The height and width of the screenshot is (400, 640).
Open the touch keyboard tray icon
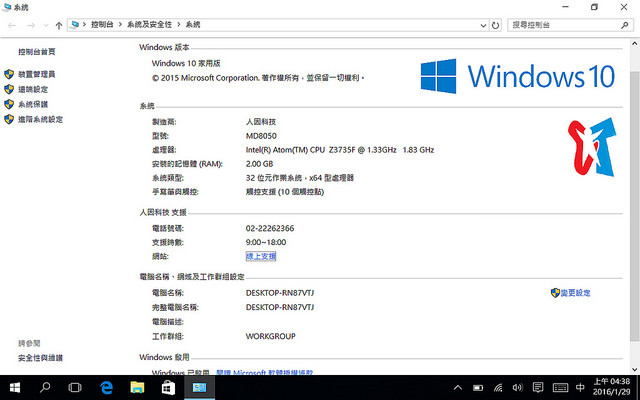pyautogui.click(x=560, y=387)
